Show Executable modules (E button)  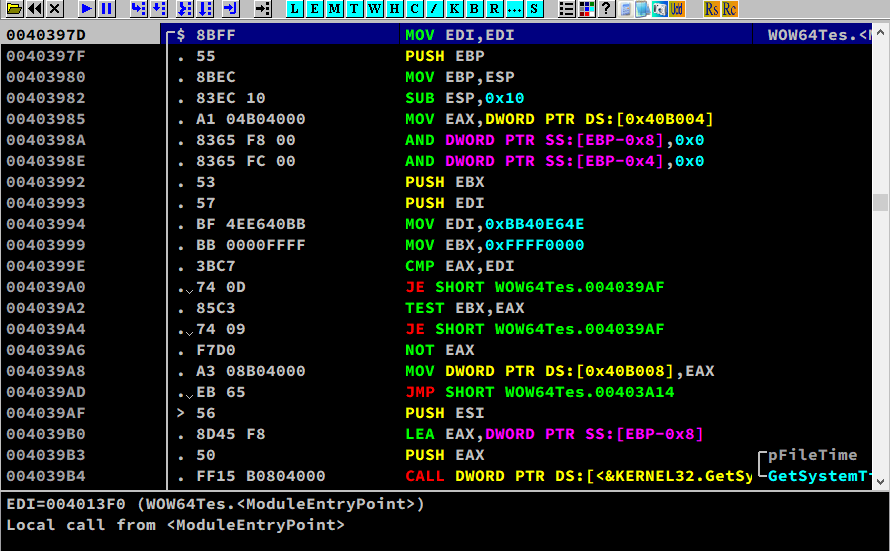[x=315, y=9]
